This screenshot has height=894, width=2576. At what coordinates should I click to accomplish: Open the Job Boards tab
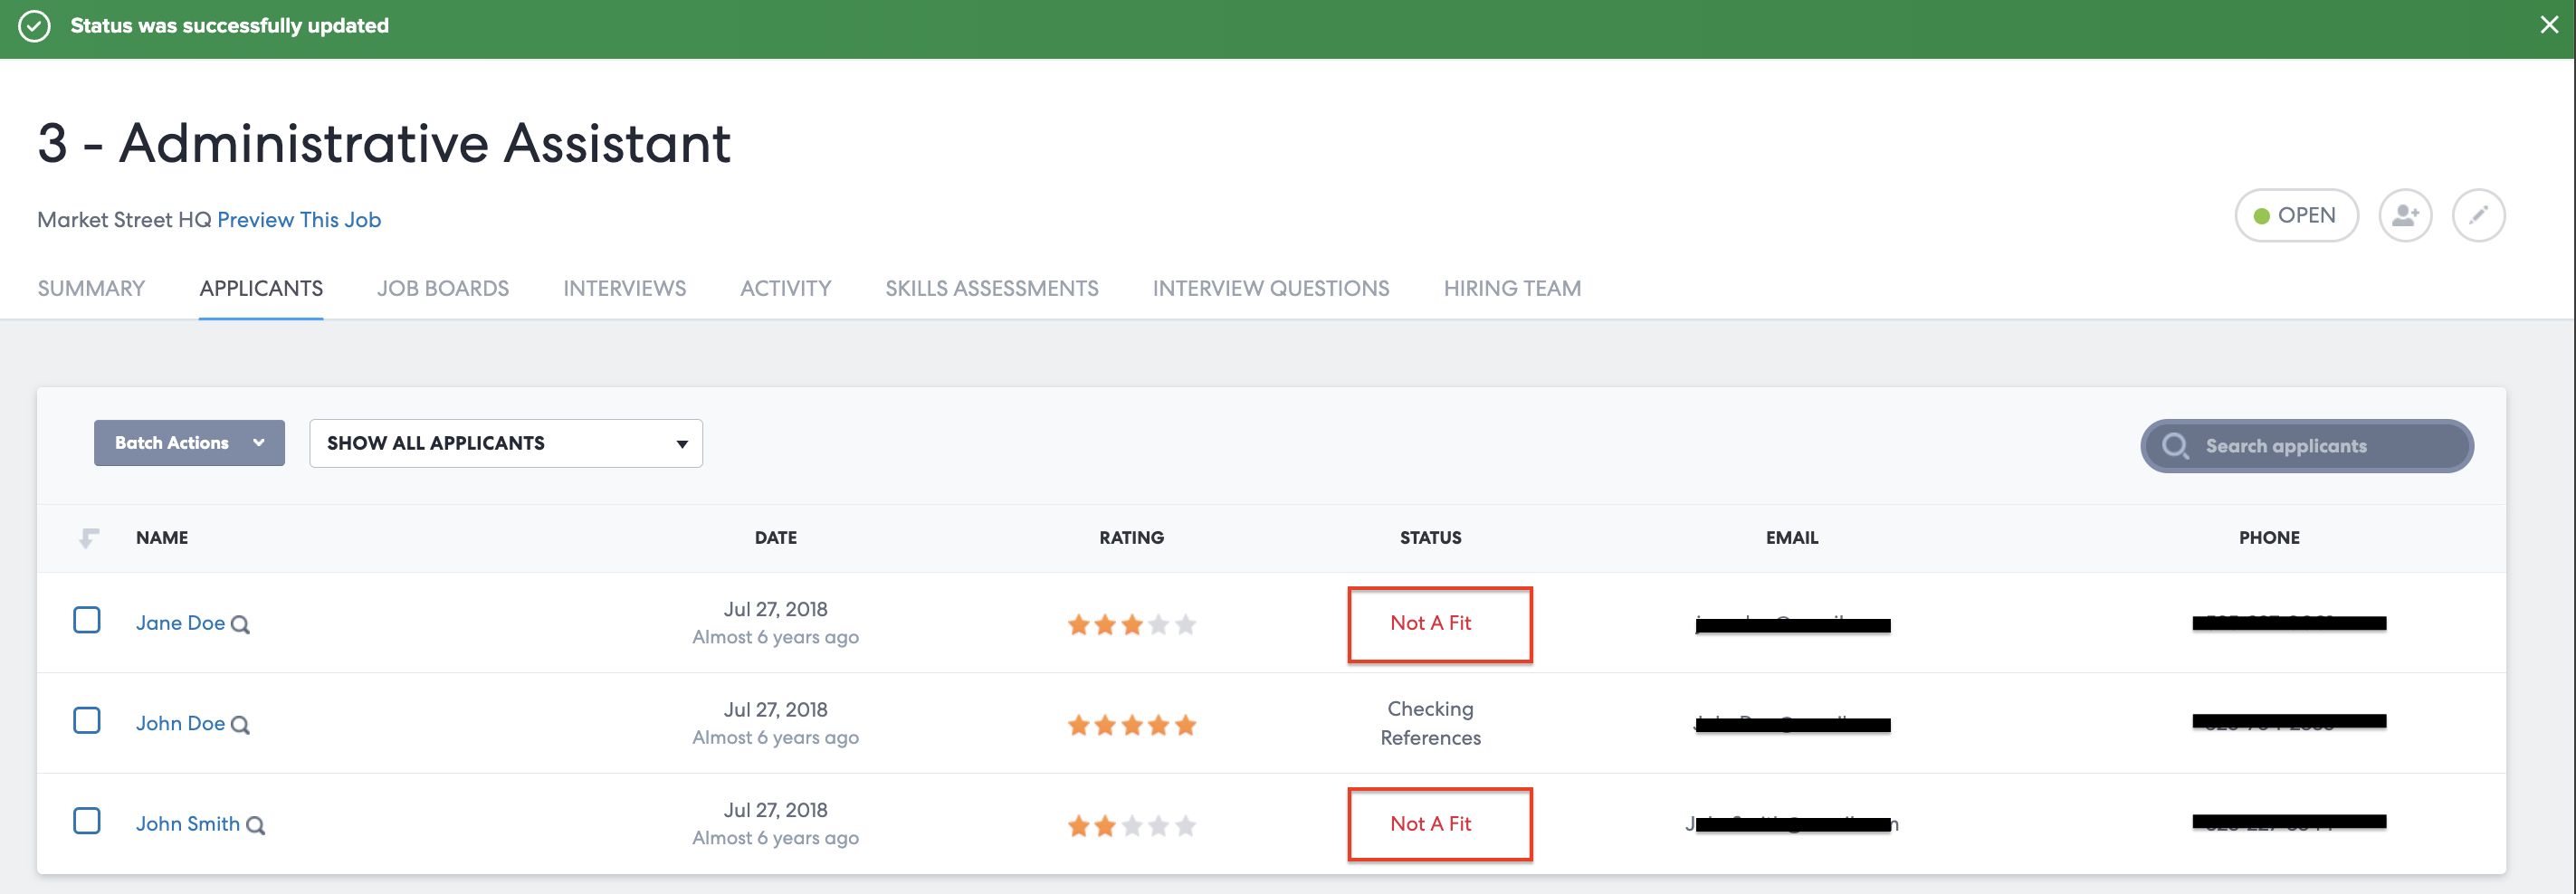coord(442,289)
